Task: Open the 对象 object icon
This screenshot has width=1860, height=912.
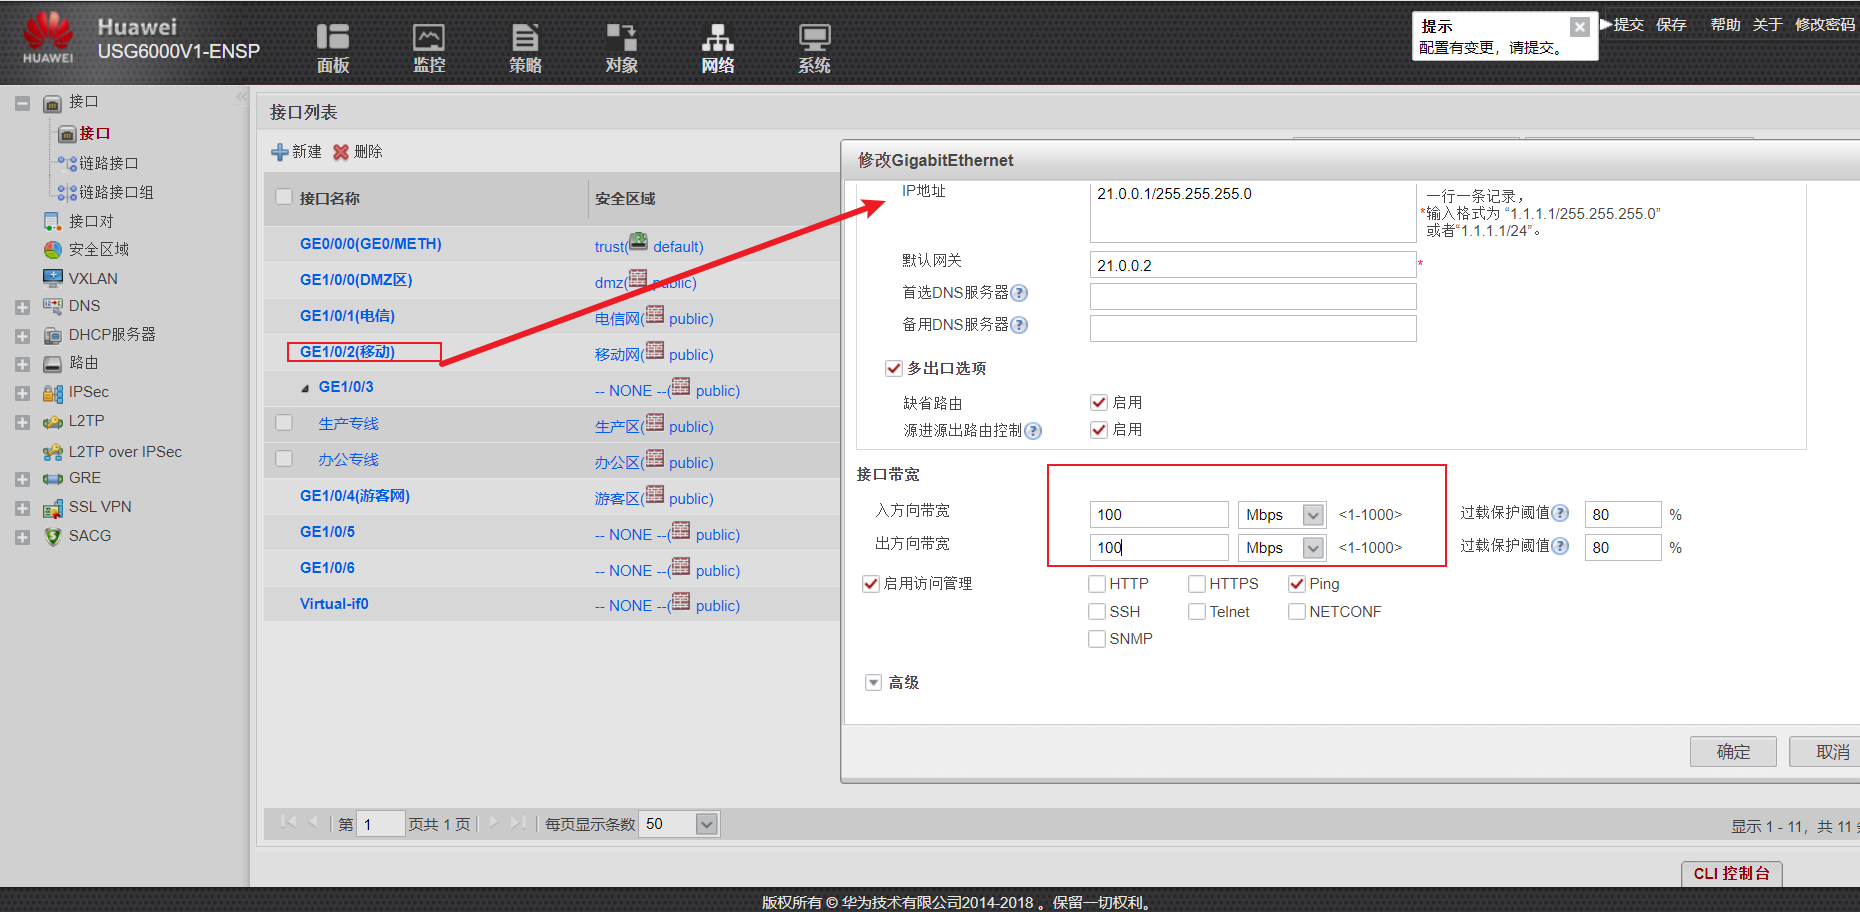Action: pos(621,37)
